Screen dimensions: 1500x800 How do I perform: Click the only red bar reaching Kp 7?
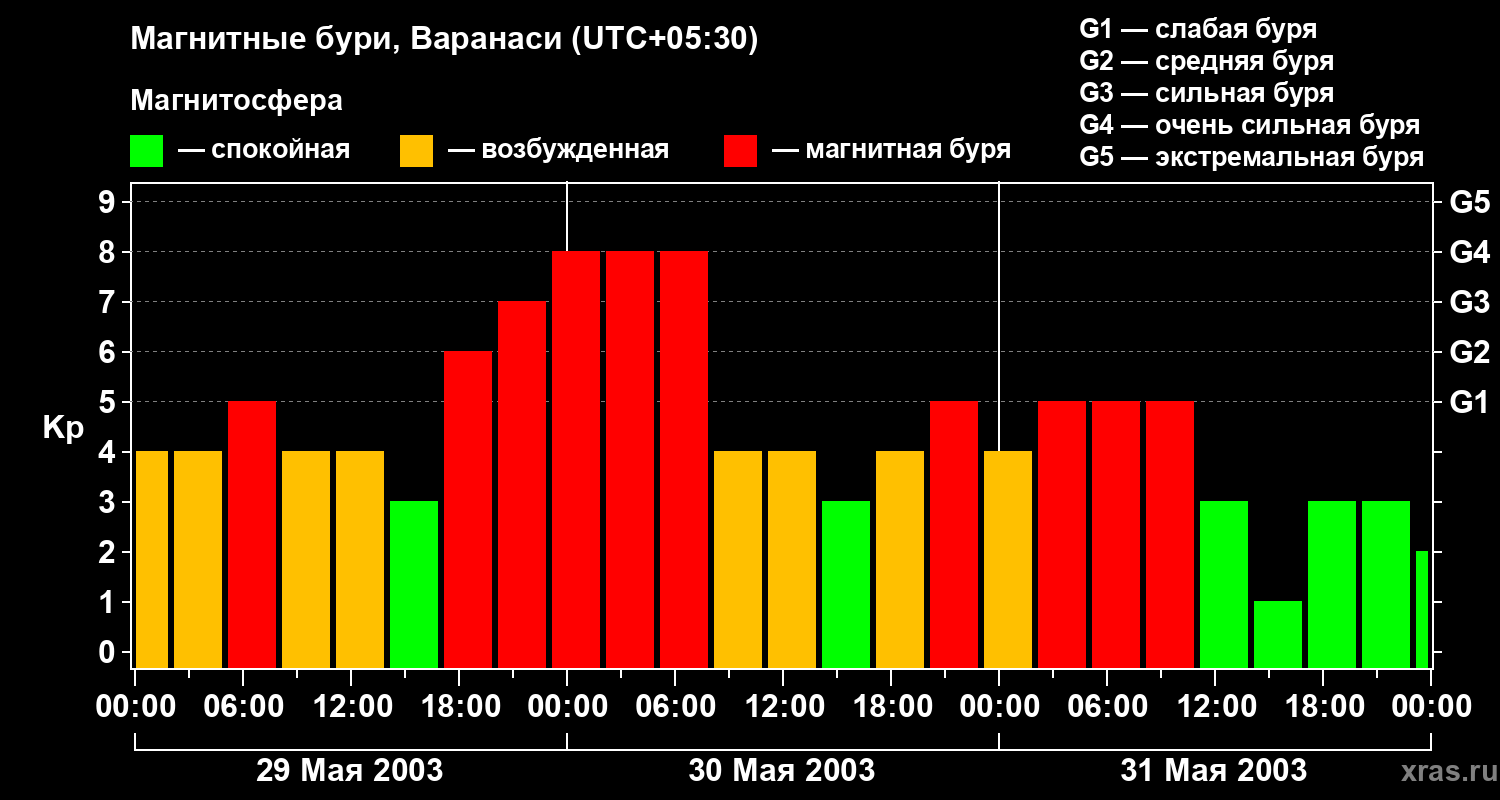(522, 484)
